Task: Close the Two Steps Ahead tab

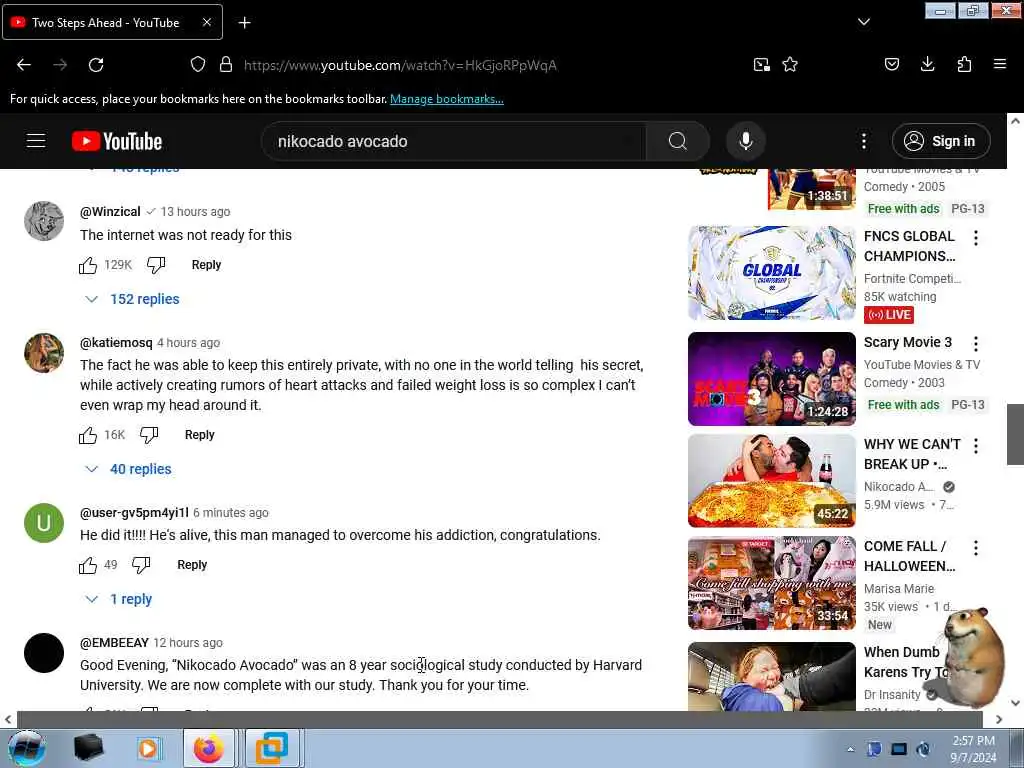Action: tap(206, 22)
